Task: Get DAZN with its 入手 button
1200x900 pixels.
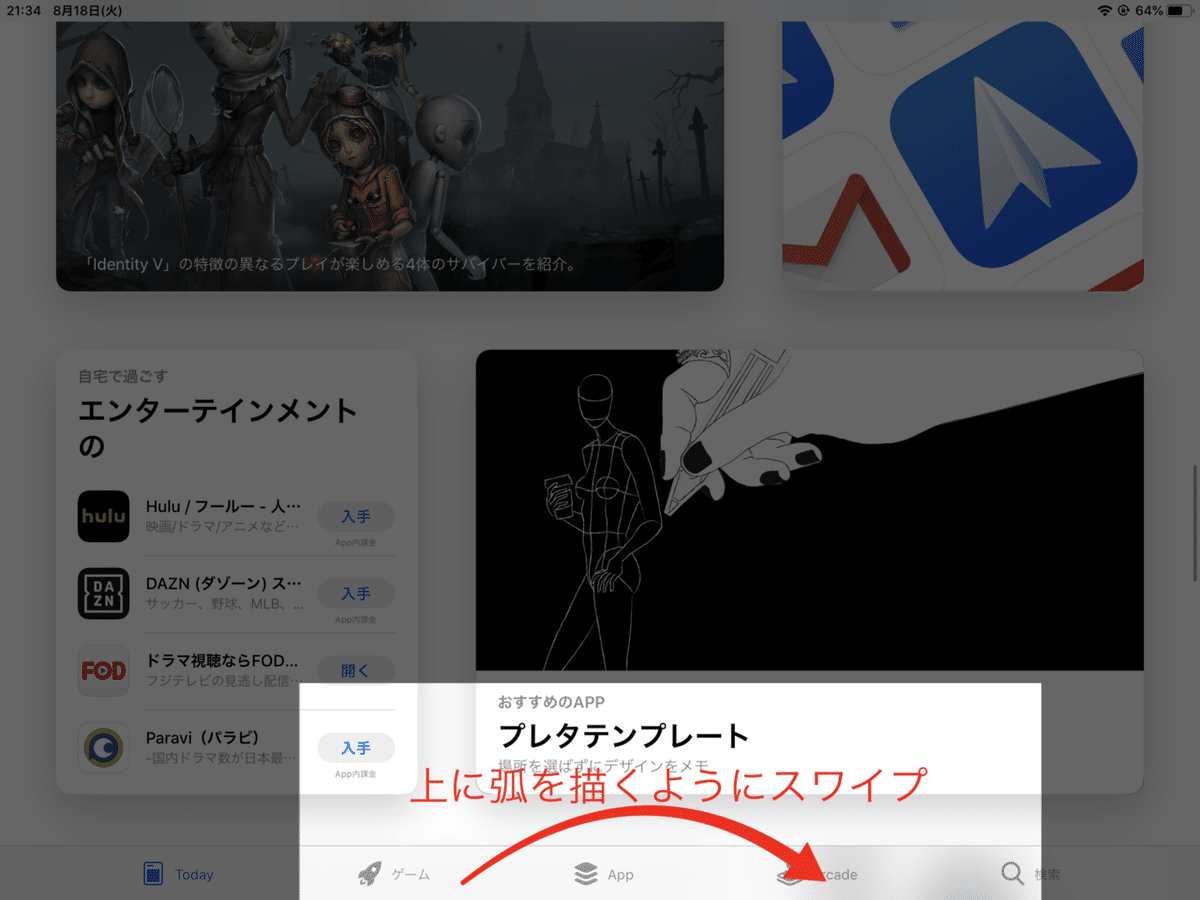Action: coord(356,594)
